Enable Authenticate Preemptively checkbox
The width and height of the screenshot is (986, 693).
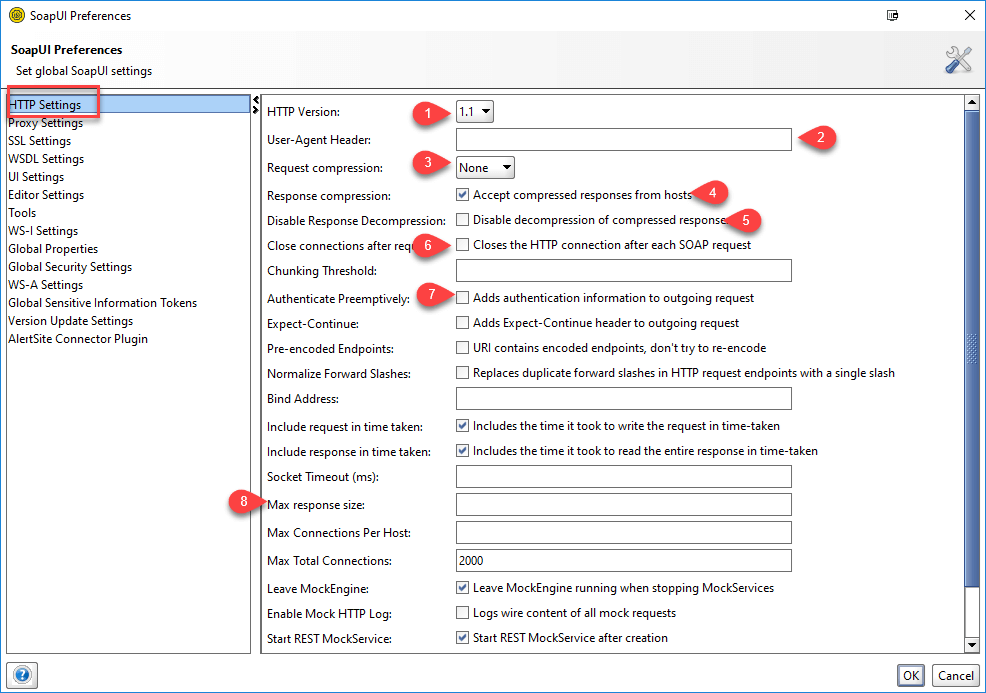(463, 298)
